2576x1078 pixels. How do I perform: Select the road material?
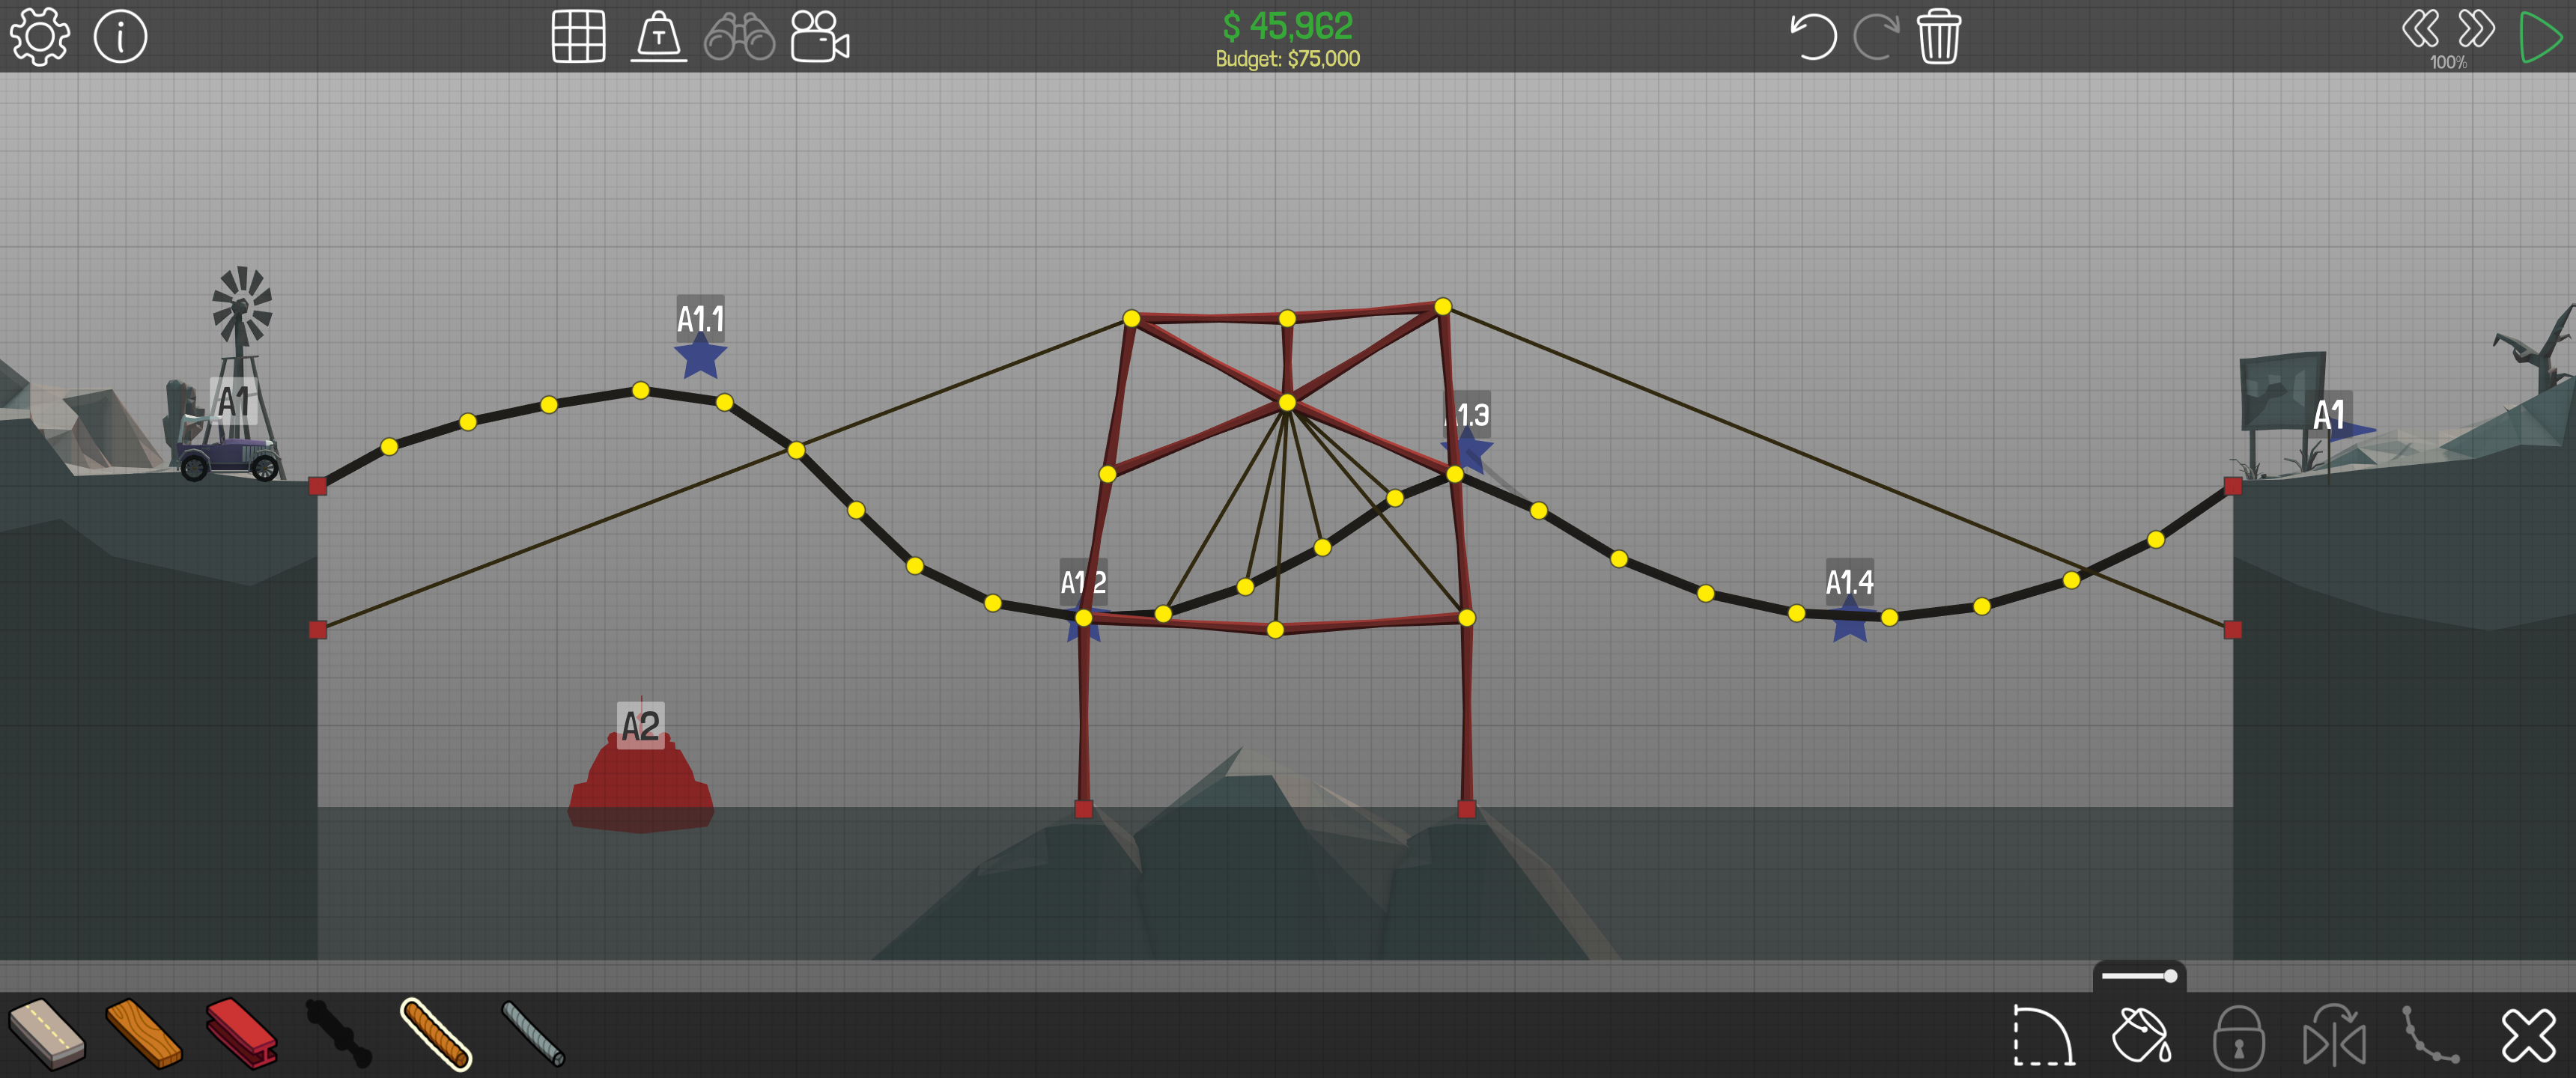point(46,1034)
